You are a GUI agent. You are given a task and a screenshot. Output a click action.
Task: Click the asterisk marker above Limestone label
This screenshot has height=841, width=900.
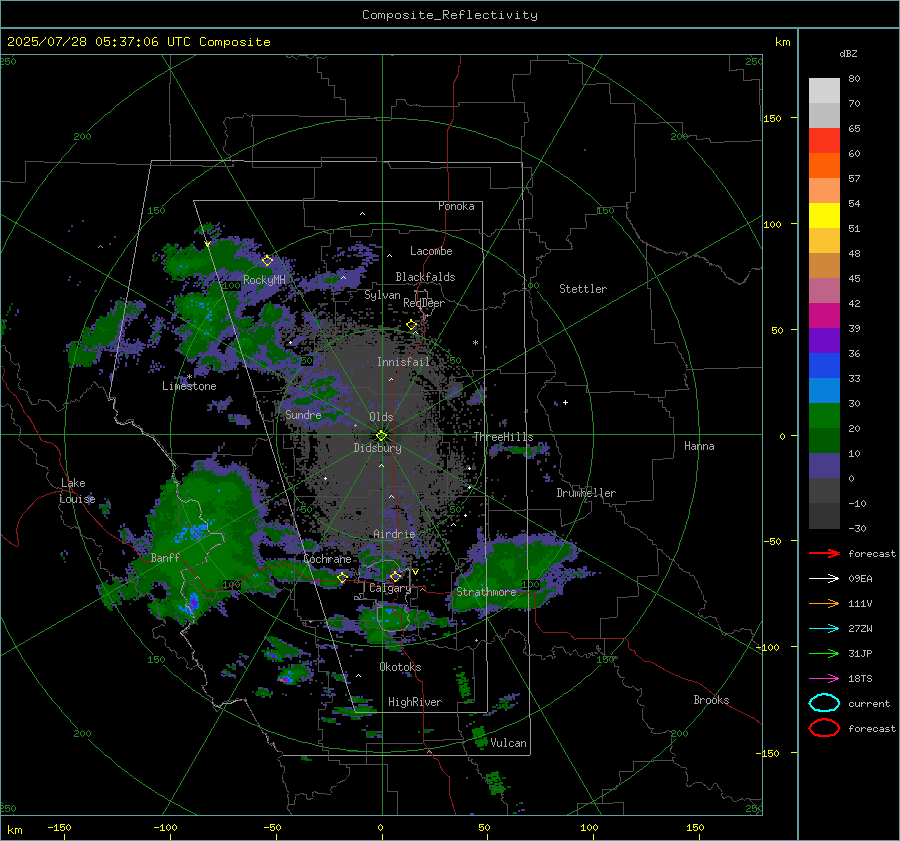click(x=189, y=377)
